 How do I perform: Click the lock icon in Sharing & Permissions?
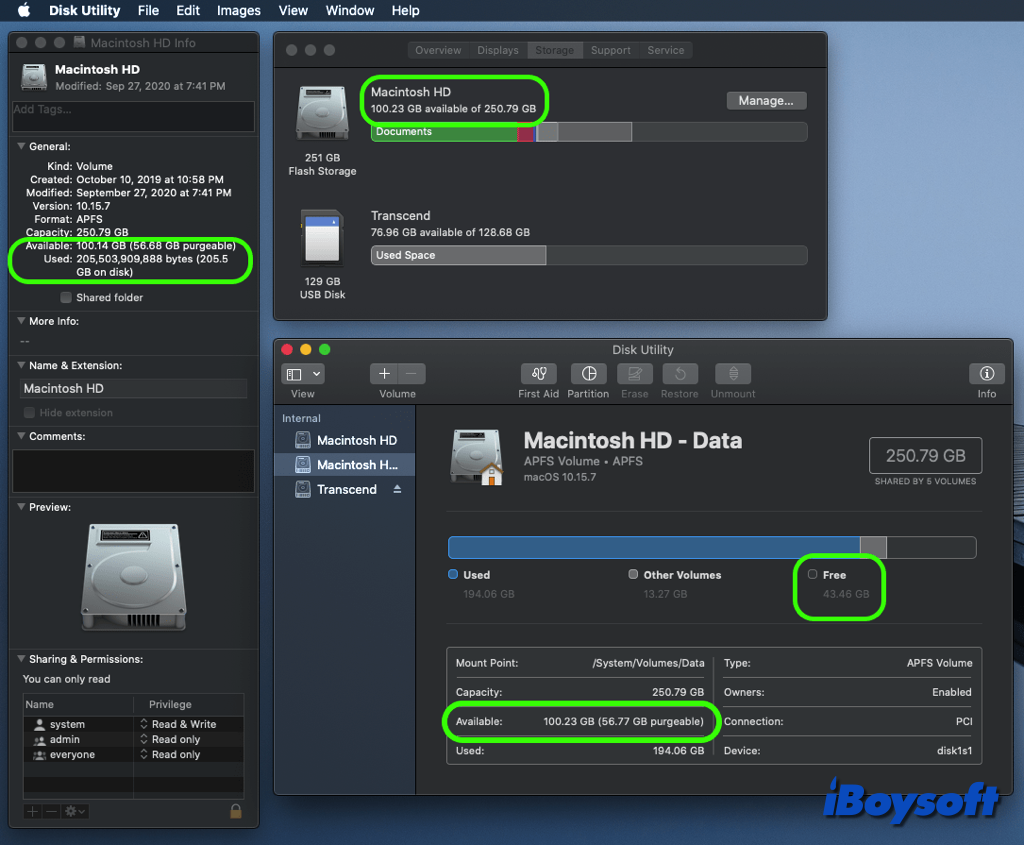(236, 811)
